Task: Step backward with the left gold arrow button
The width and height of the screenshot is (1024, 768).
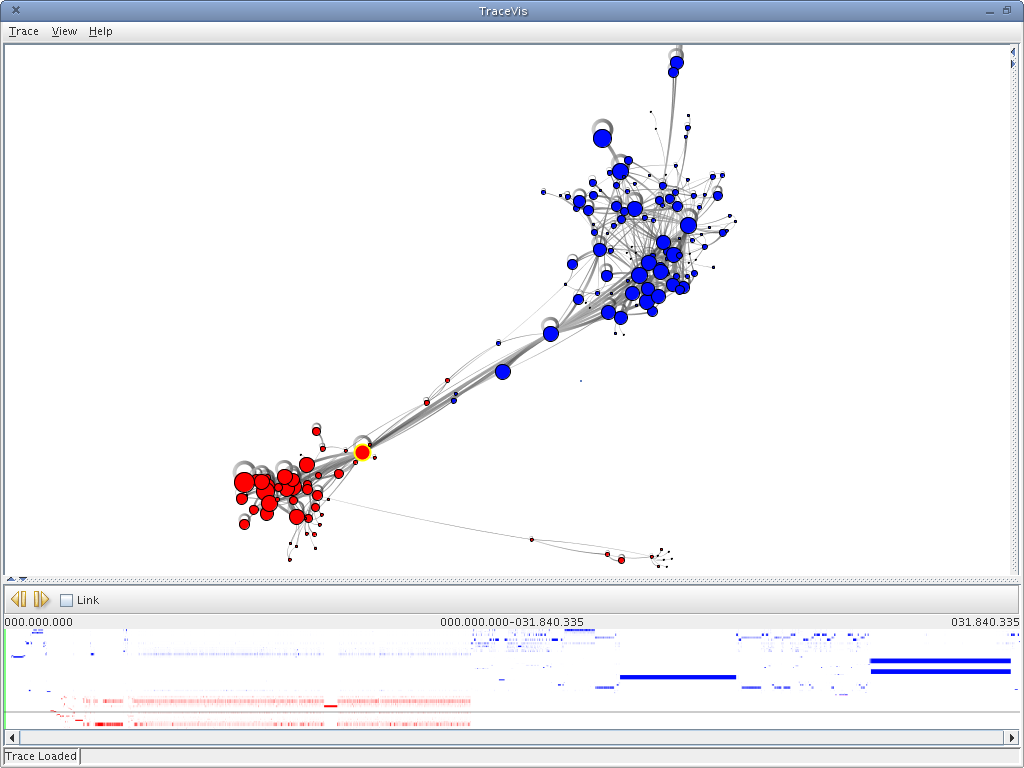Action: (19, 599)
